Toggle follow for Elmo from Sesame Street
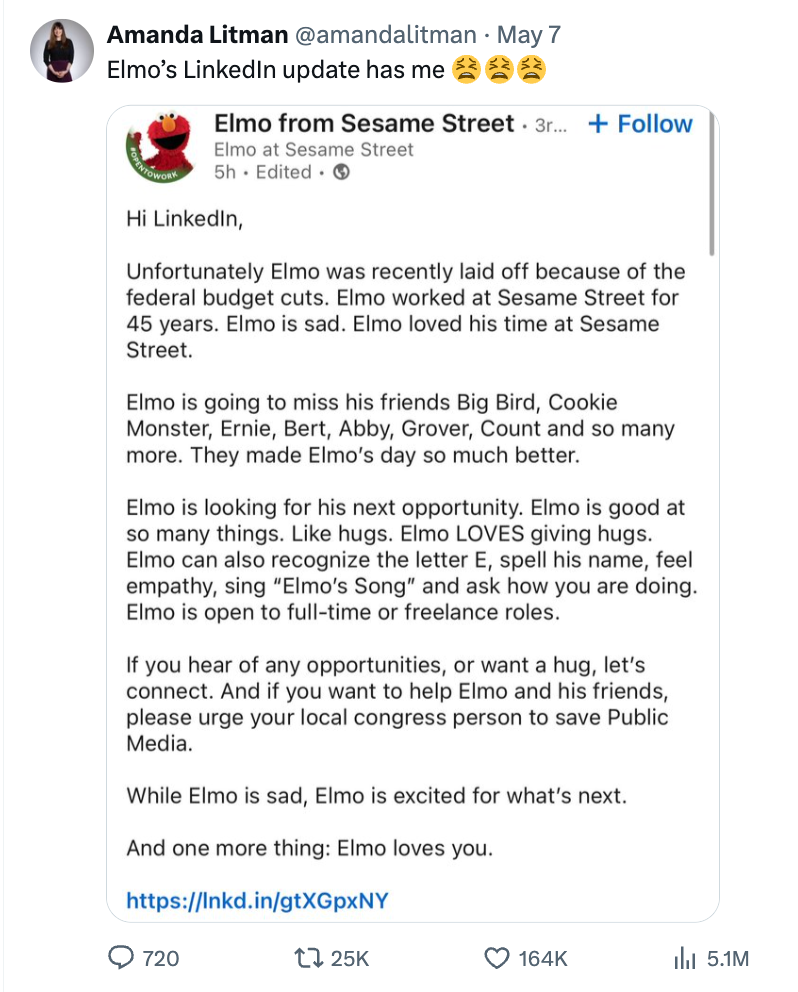 click(x=639, y=124)
